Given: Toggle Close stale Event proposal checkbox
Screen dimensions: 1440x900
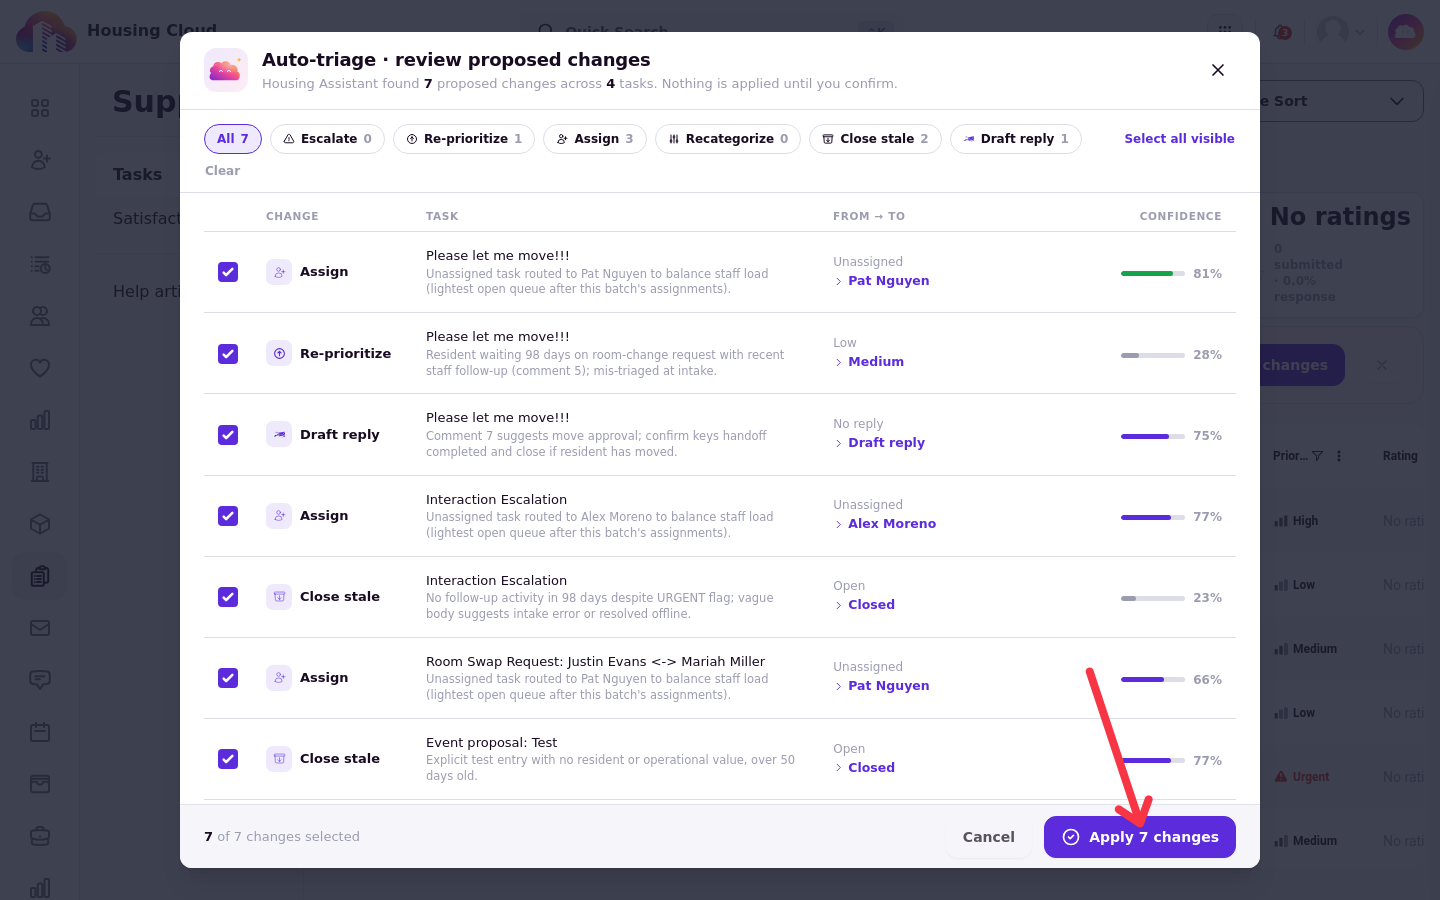Looking at the screenshot, I should (228, 759).
